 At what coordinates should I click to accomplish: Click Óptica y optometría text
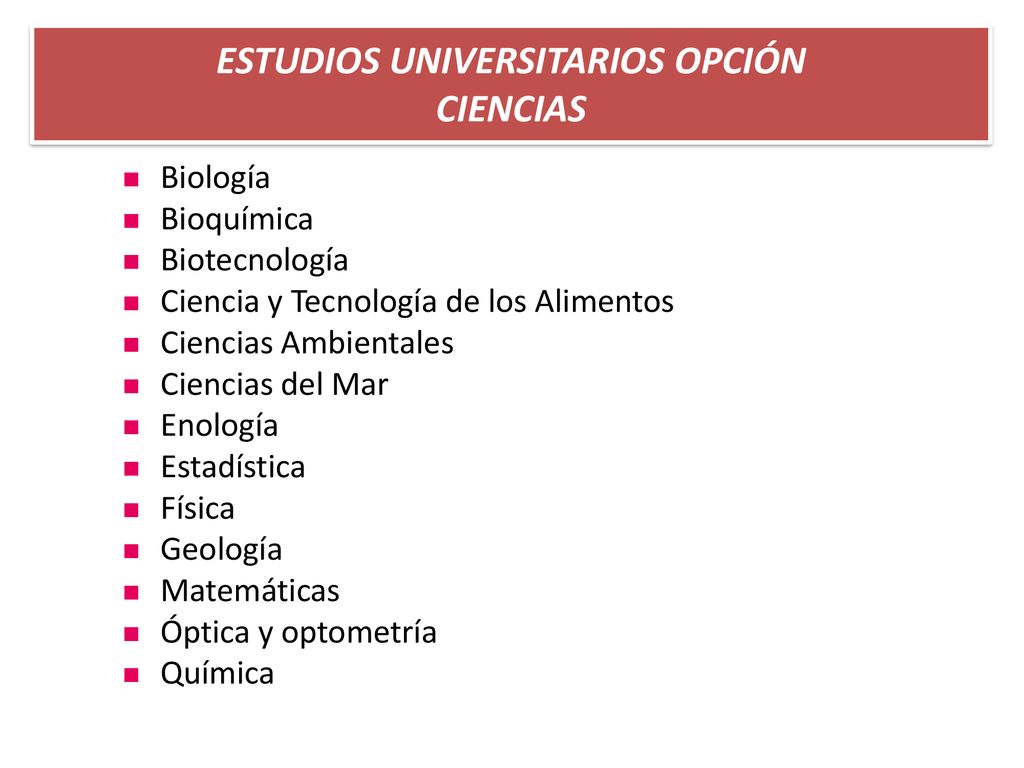coord(298,632)
